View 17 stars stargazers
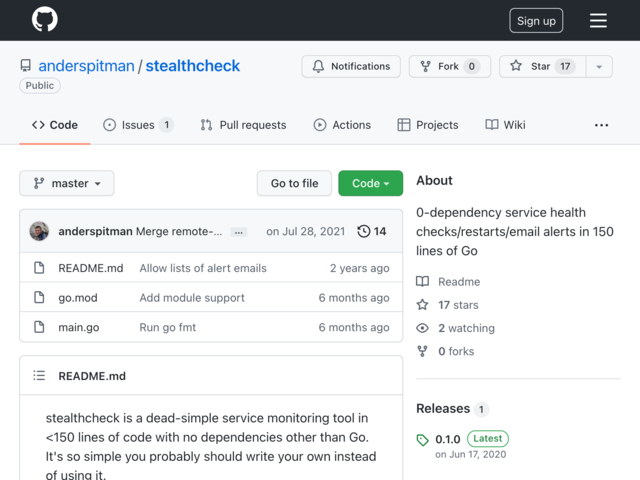640x480 pixels. (x=447, y=305)
